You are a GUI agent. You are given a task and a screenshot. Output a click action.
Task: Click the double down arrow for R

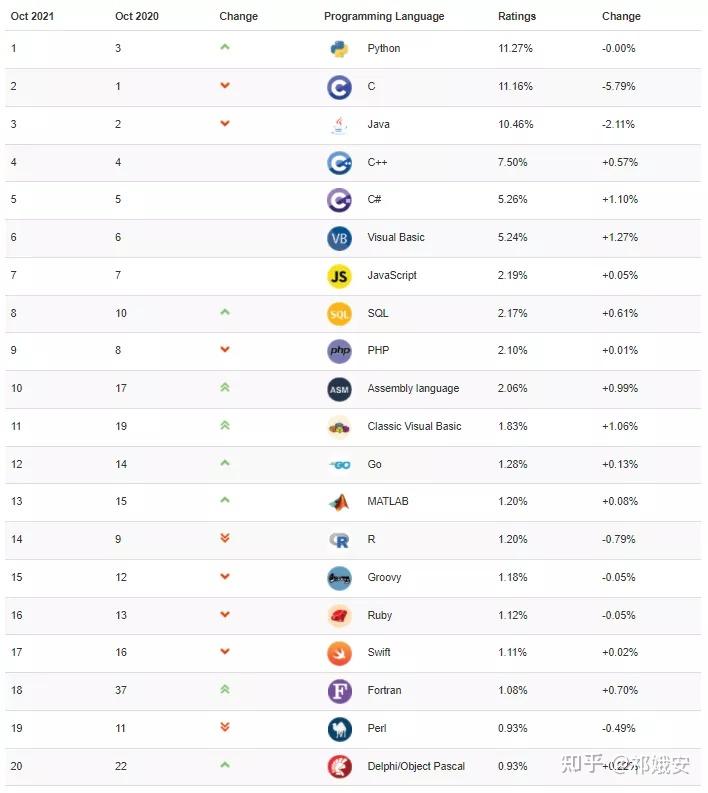click(x=225, y=538)
